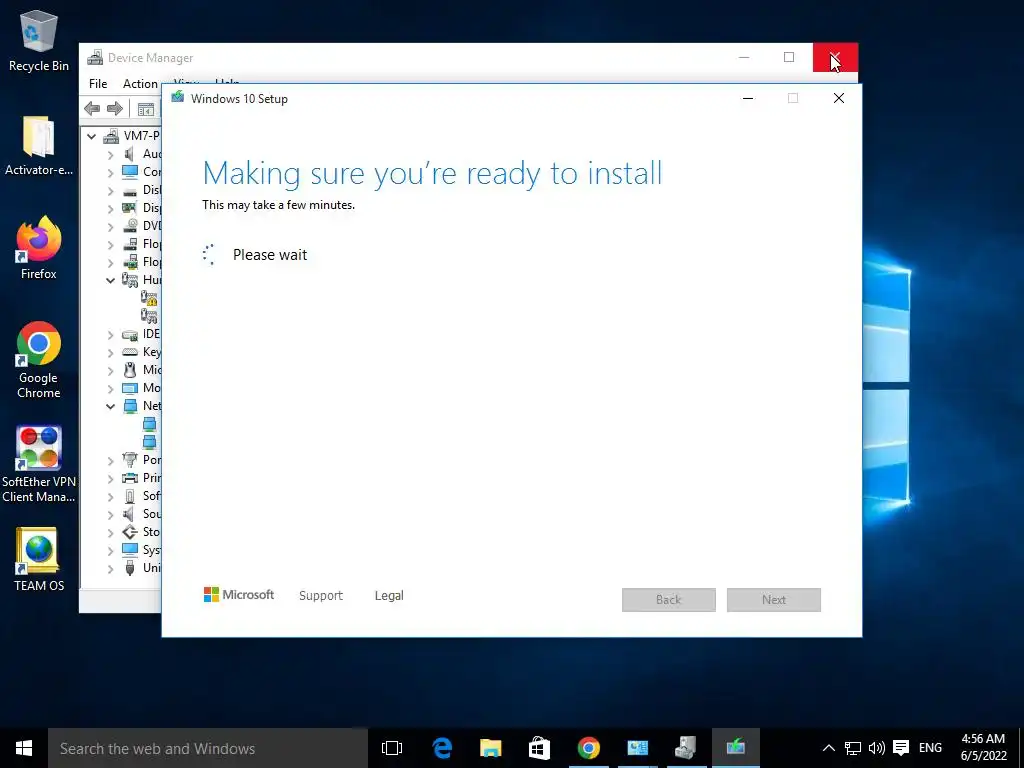Select the Storage controllers icon
This screenshot has width=1024, height=768.
[x=130, y=532]
